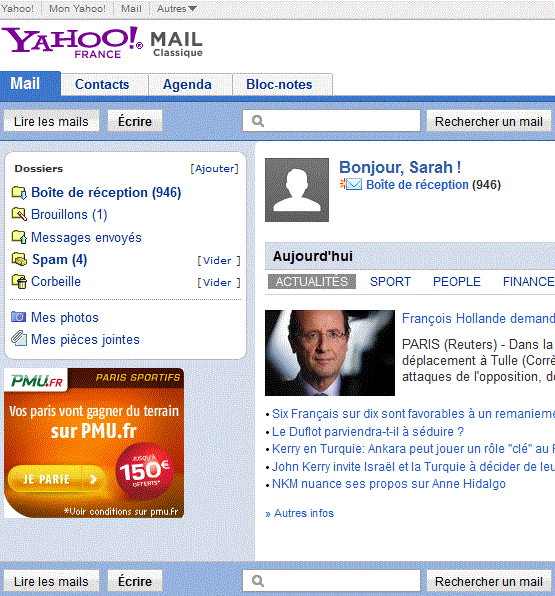Click the Messages envoyés folder icon
555x596 pixels.
(19, 237)
